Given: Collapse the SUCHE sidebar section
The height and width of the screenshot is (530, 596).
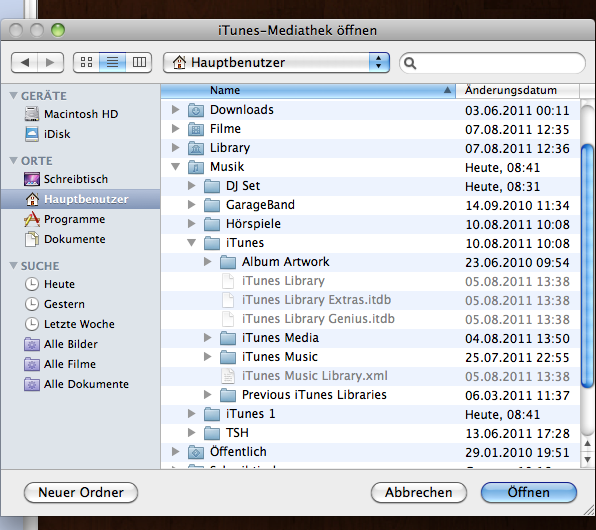Looking at the screenshot, I should click(x=13, y=265).
